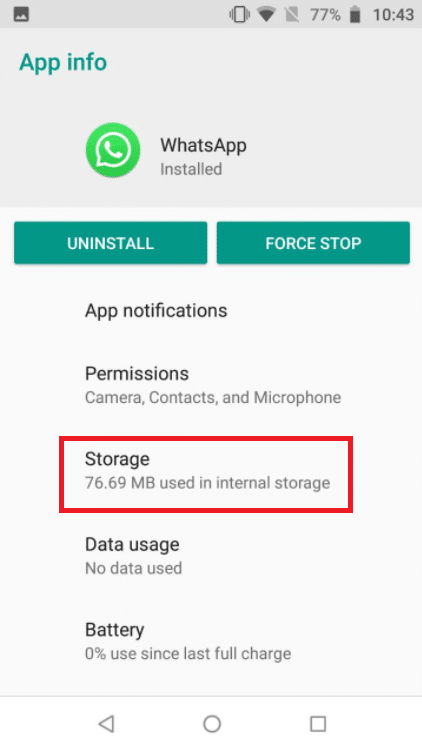This screenshot has width=422, height=751.
Task: Tap the vibrate mode status icon
Action: pos(239,15)
